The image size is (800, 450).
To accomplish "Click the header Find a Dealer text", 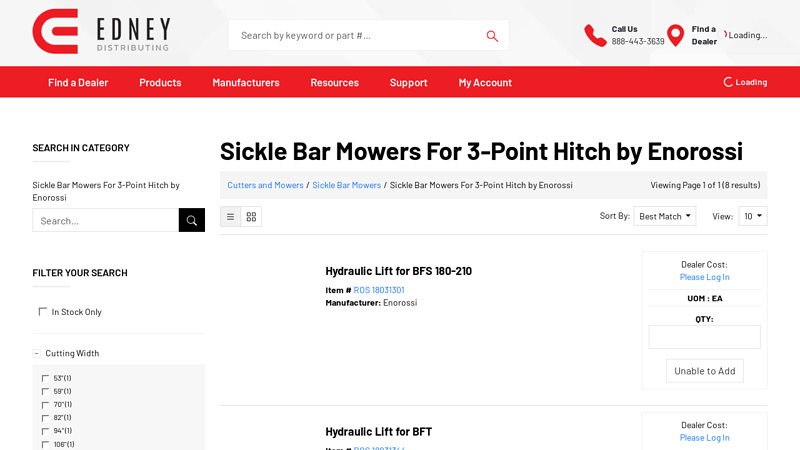I will pos(704,35).
